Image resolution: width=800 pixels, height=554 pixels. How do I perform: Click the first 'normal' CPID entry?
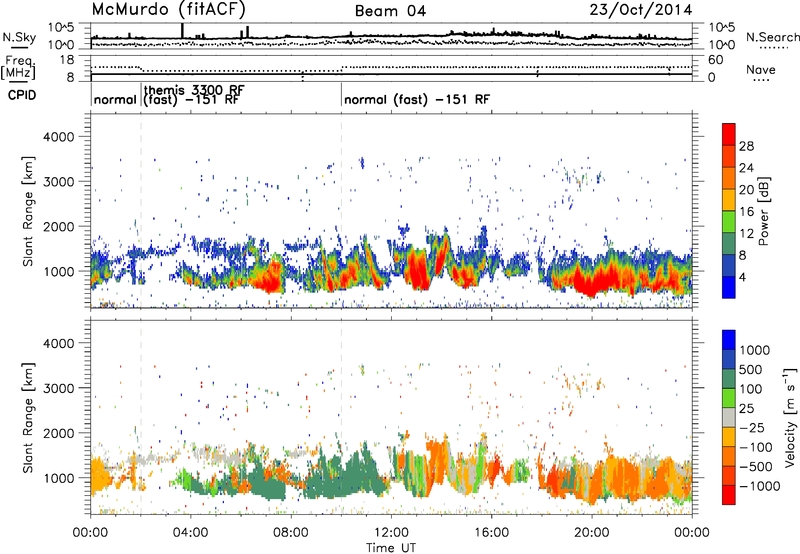point(115,99)
